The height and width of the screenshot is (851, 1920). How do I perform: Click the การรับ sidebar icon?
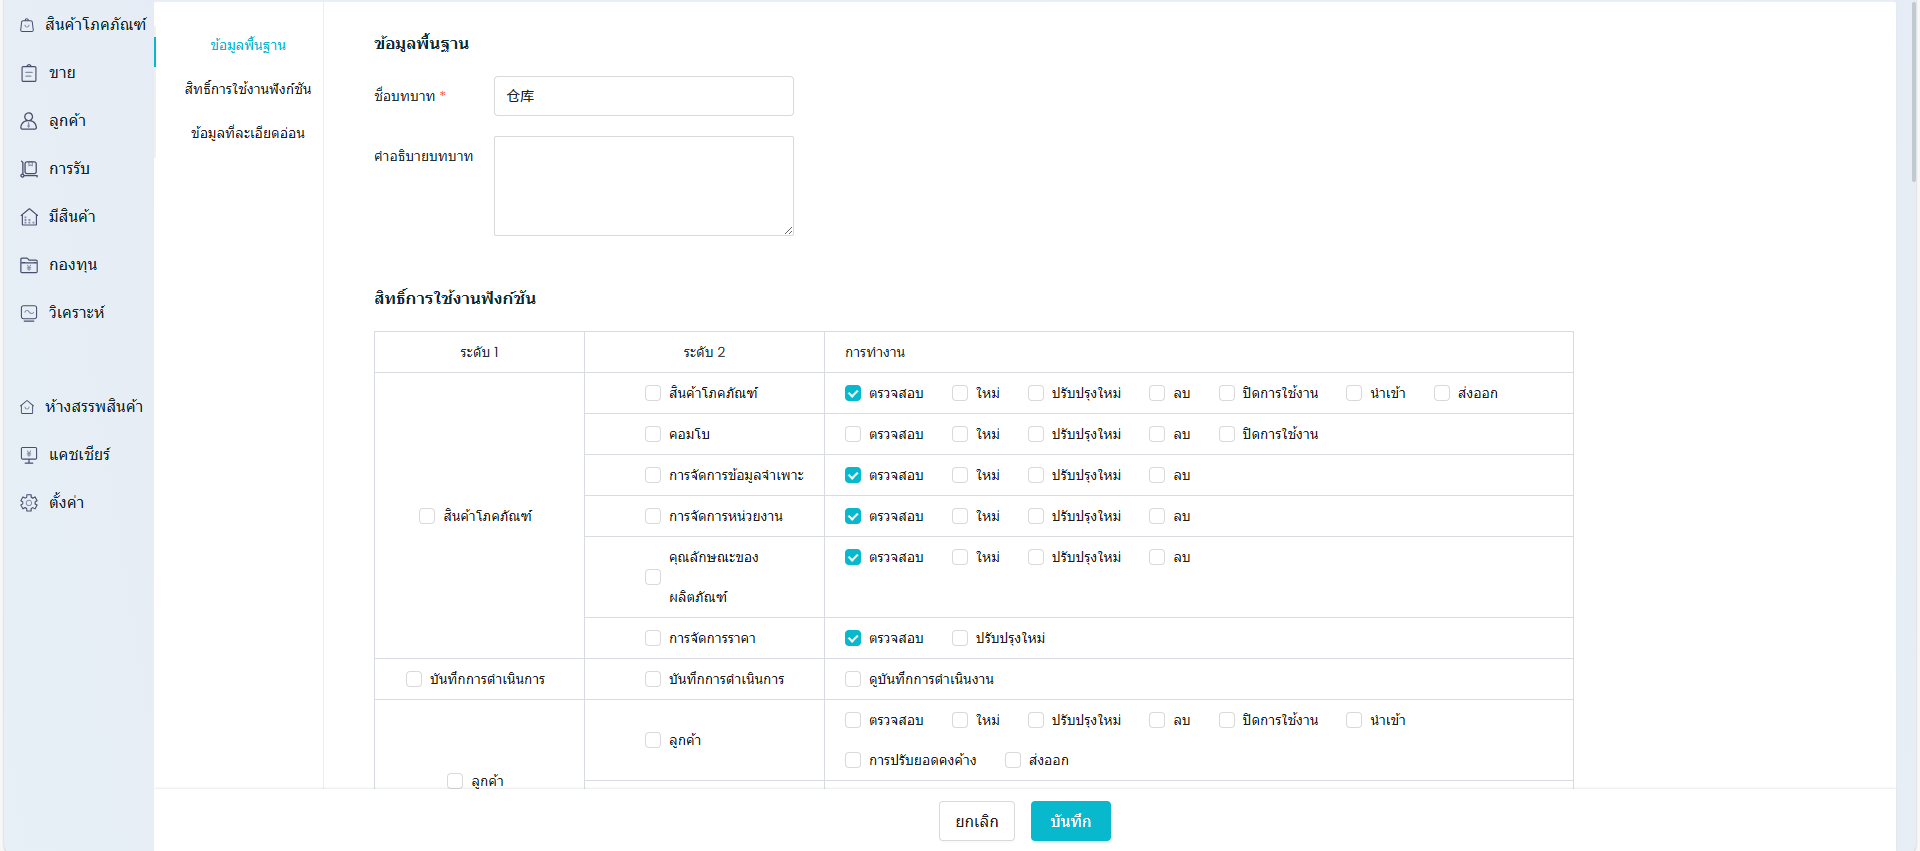[x=29, y=169]
